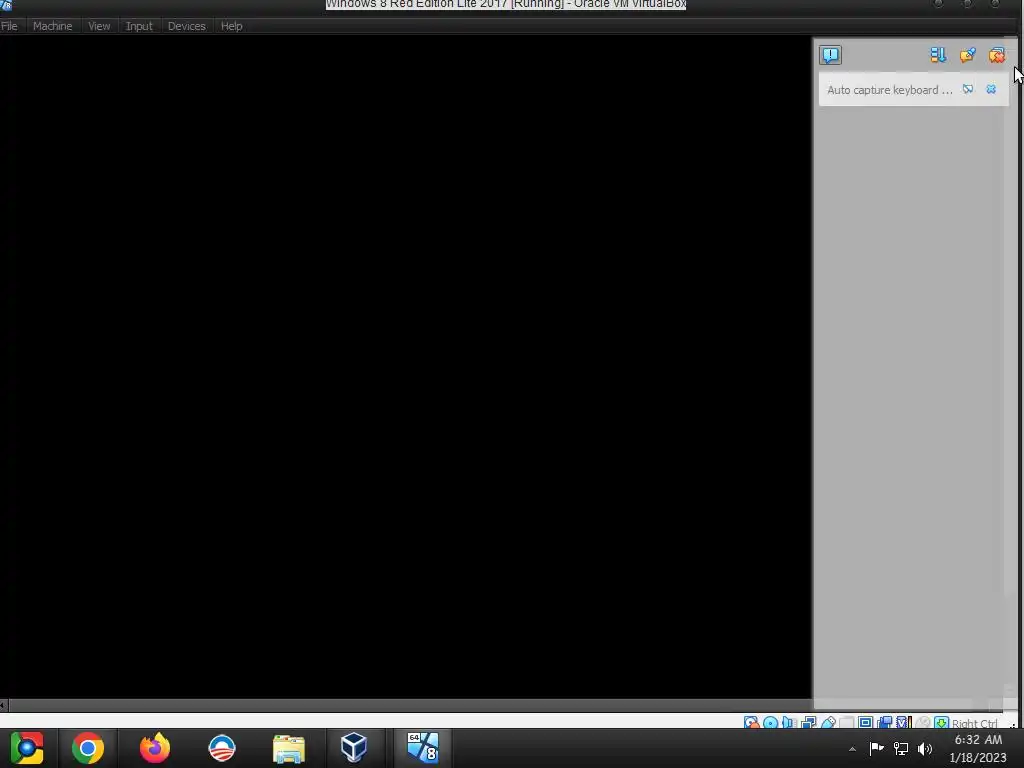Screen dimensions: 1024x768
Task: Click the running Windows 8 VM taskbar icon
Action: (423, 748)
